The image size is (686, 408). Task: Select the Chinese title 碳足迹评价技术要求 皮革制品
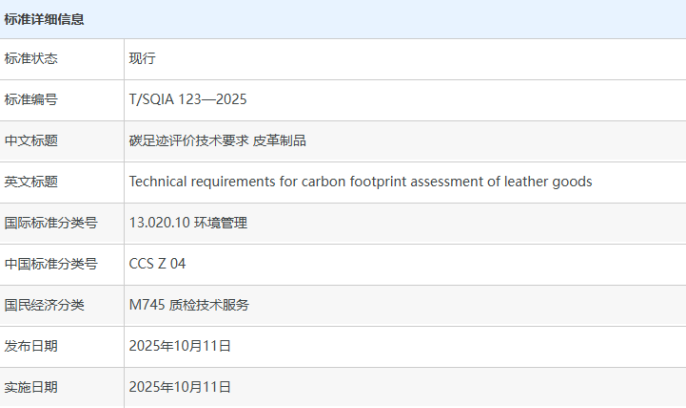(x=217, y=141)
